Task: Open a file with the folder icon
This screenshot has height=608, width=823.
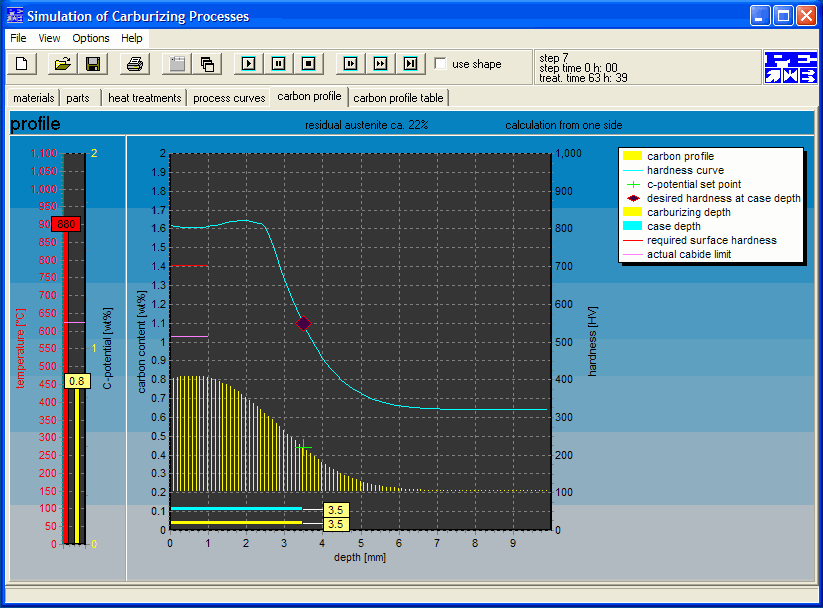Action: coord(63,64)
